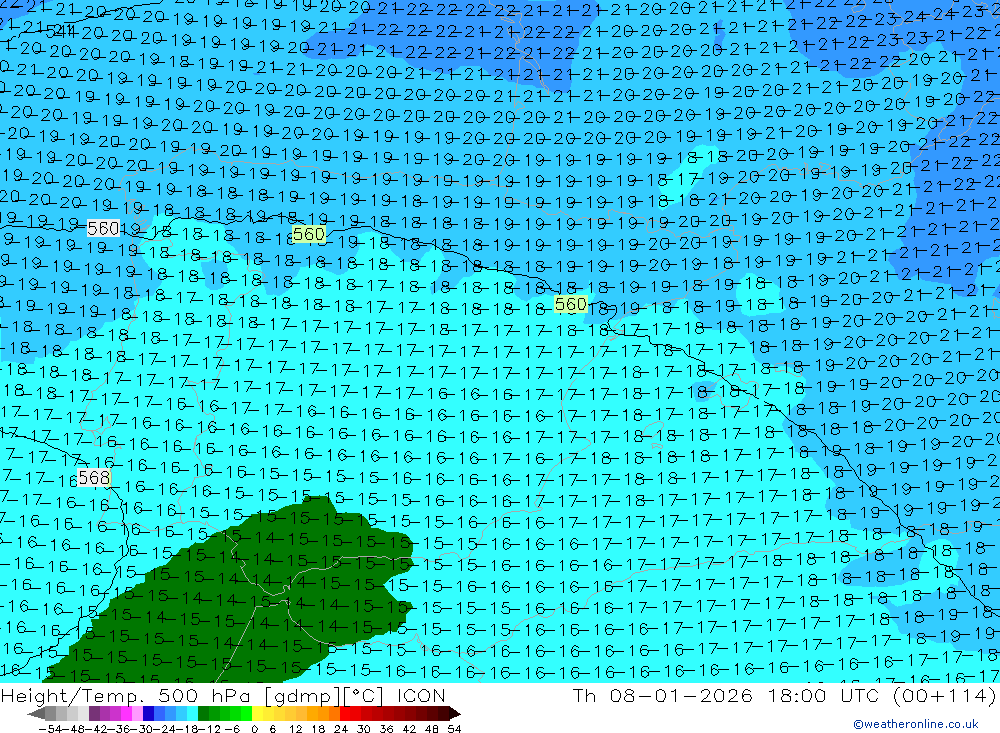This screenshot has width=1000, height=733.
Task: Click the gray left arrow end of legend
Action: (x=36, y=713)
